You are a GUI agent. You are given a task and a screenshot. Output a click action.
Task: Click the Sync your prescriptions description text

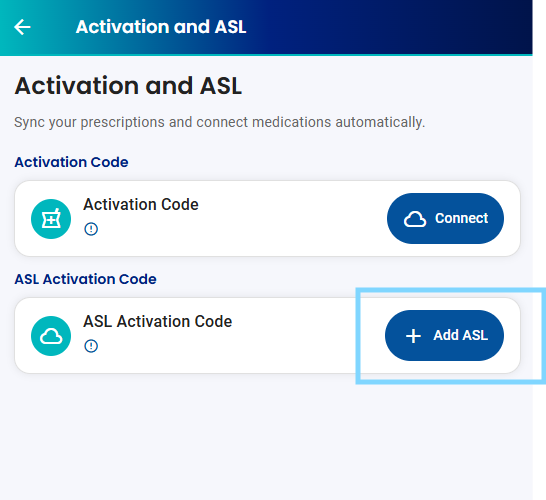click(219, 122)
